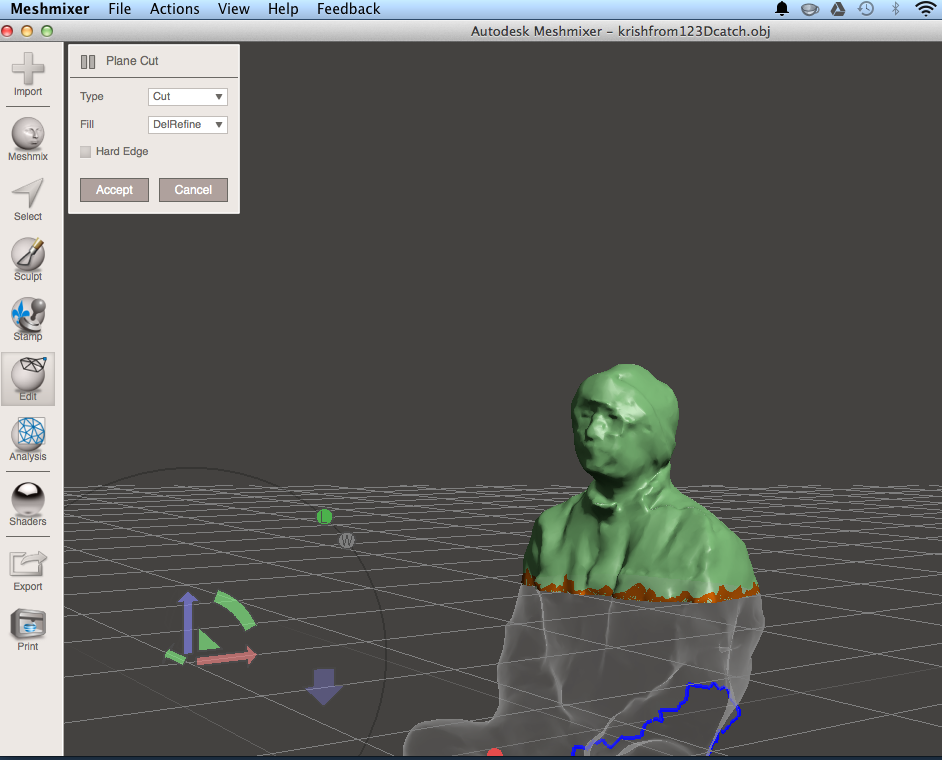Open the Actions menu

click(x=174, y=9)
